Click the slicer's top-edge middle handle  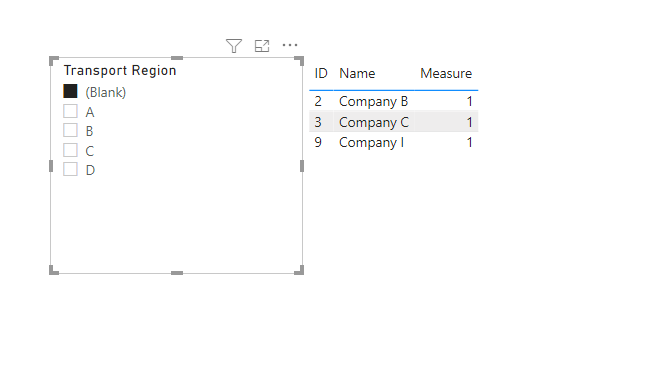click(177, 58)
